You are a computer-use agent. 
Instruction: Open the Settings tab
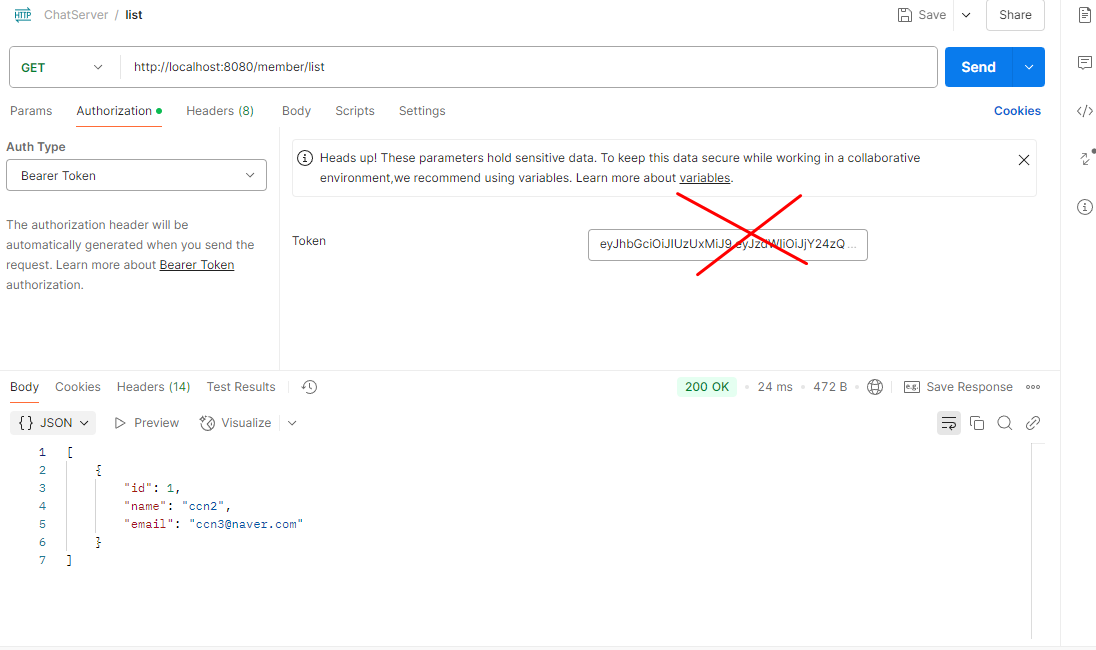click(x=422, y=111)
